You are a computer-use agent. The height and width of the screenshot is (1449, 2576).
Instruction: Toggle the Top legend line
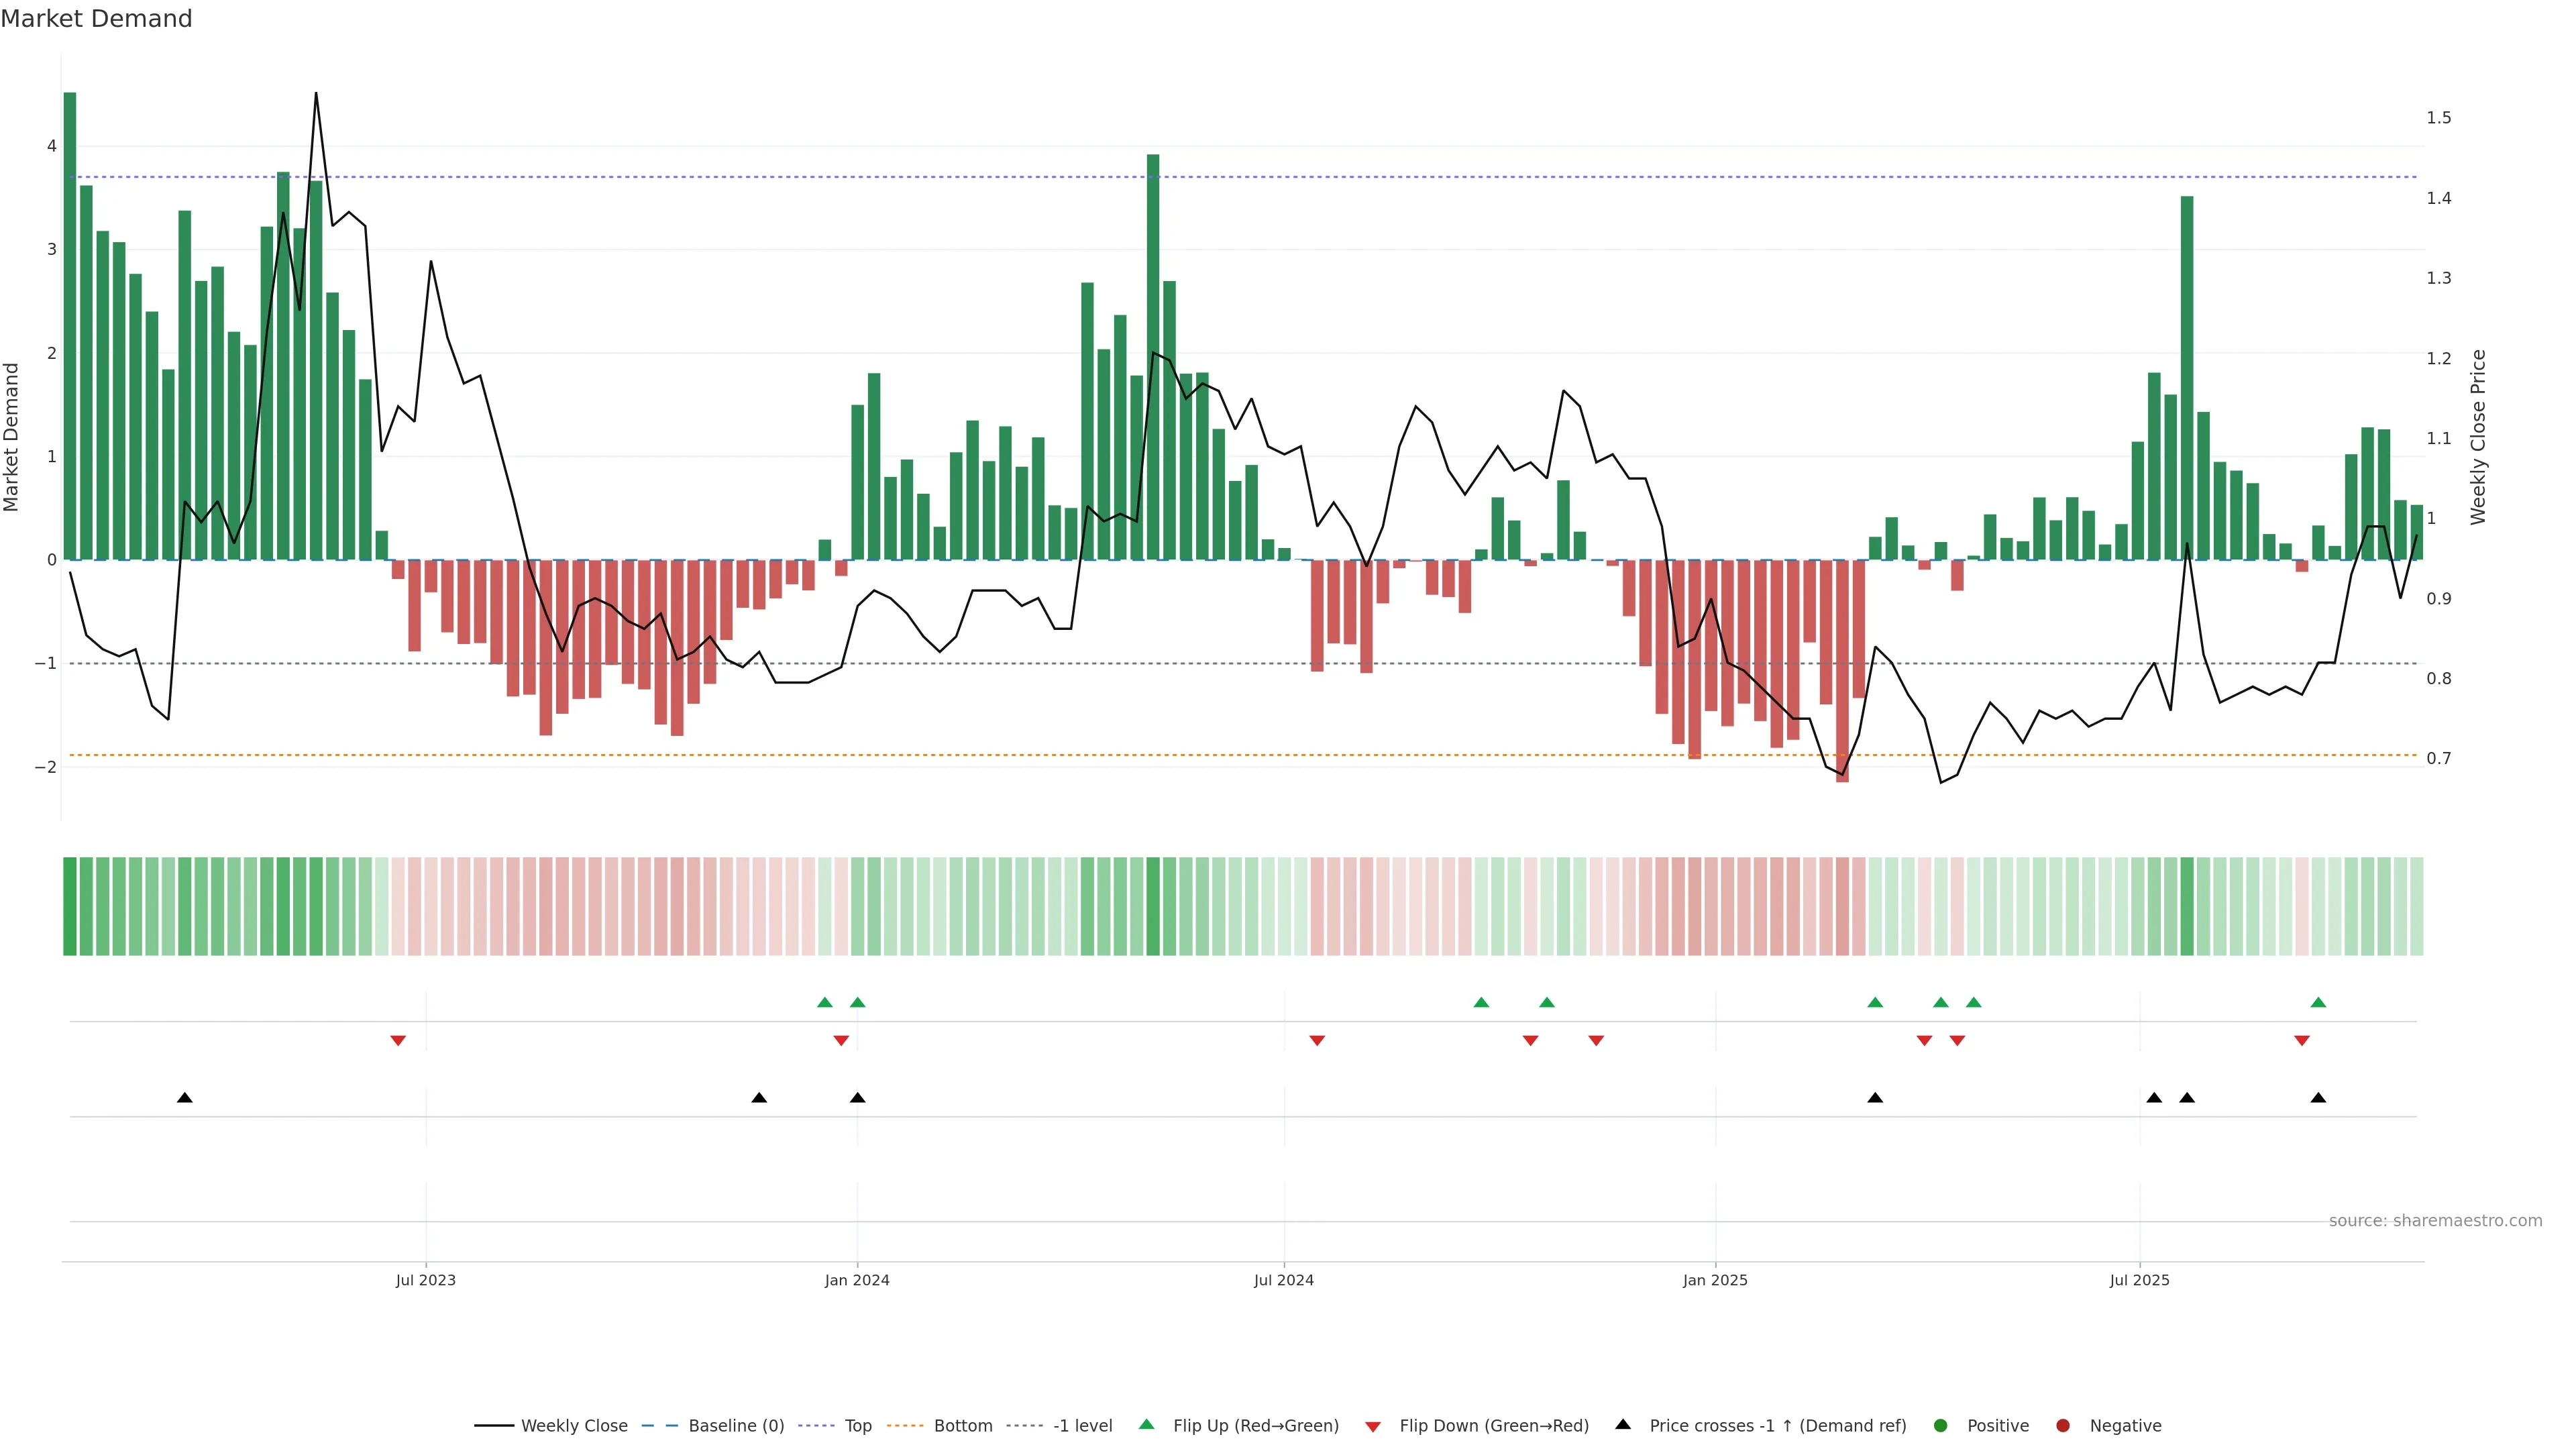click(x=857, y=1426)
